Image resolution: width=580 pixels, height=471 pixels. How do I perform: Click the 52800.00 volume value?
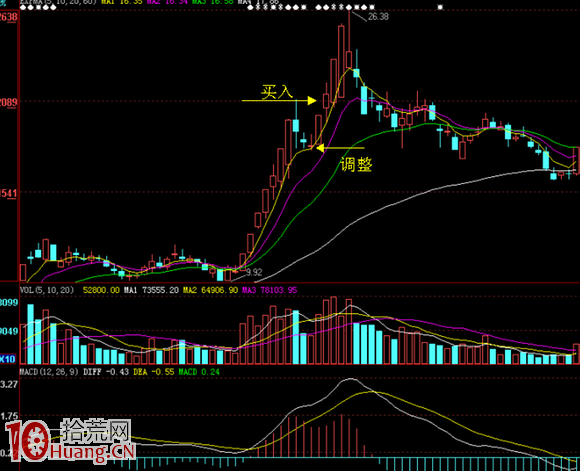101,290
